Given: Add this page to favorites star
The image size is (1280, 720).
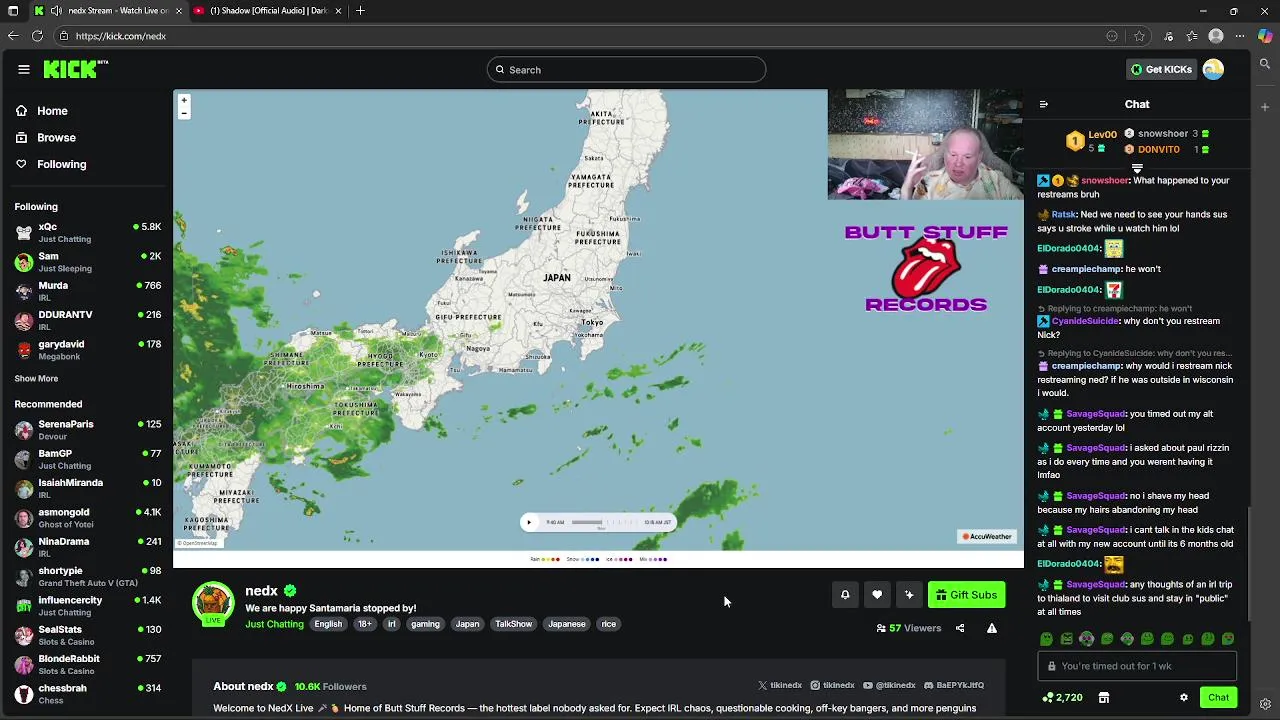Looking at the screenshot, I should 1140,36.
